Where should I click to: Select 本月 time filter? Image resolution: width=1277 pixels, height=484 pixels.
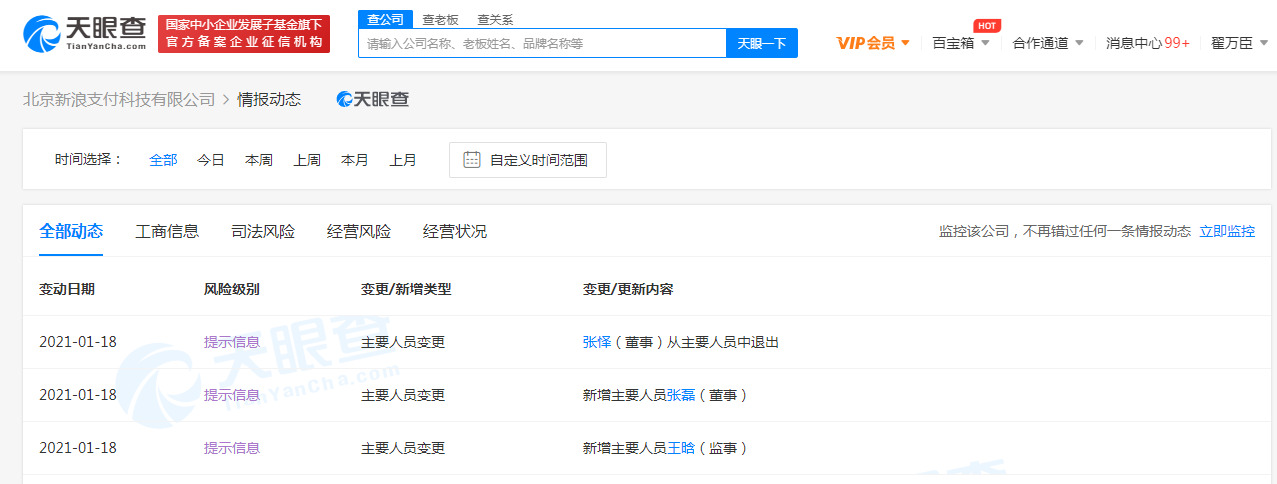coord(355,160)
